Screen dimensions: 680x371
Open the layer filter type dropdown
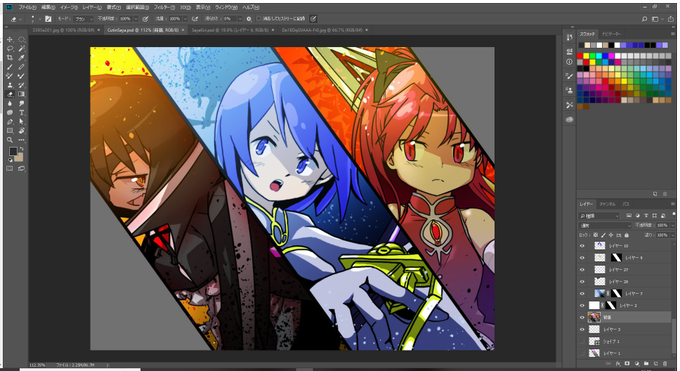[599, 216]
